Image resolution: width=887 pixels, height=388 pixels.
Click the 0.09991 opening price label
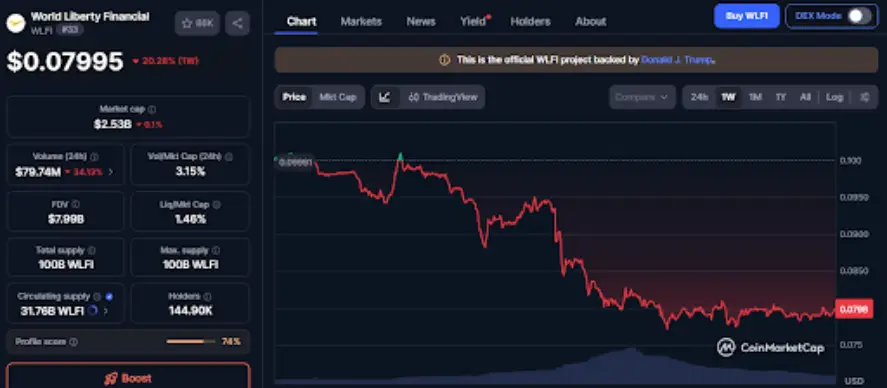[x=295, y=162]
